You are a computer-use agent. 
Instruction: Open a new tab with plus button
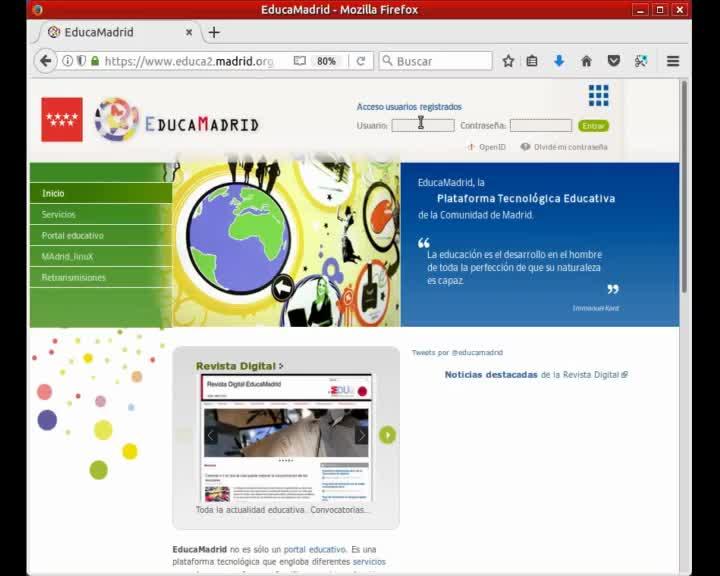tap(214, 32)
